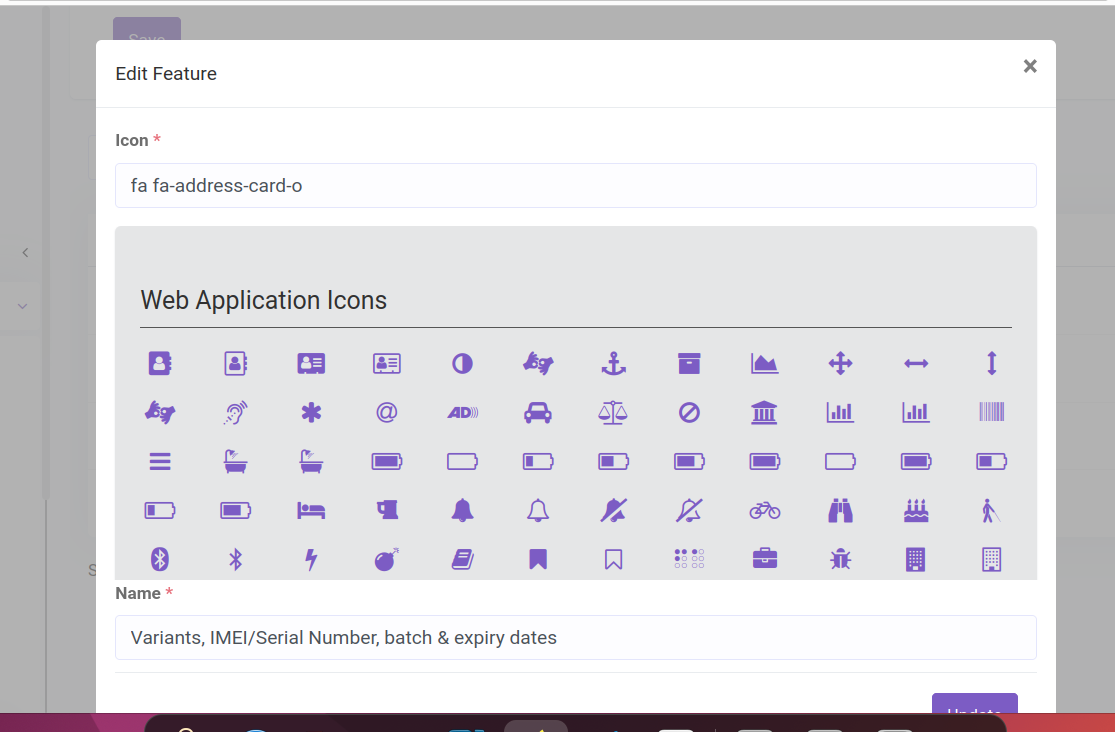
Task: Choose the lightning bolt icon
Action: point(311,559)
